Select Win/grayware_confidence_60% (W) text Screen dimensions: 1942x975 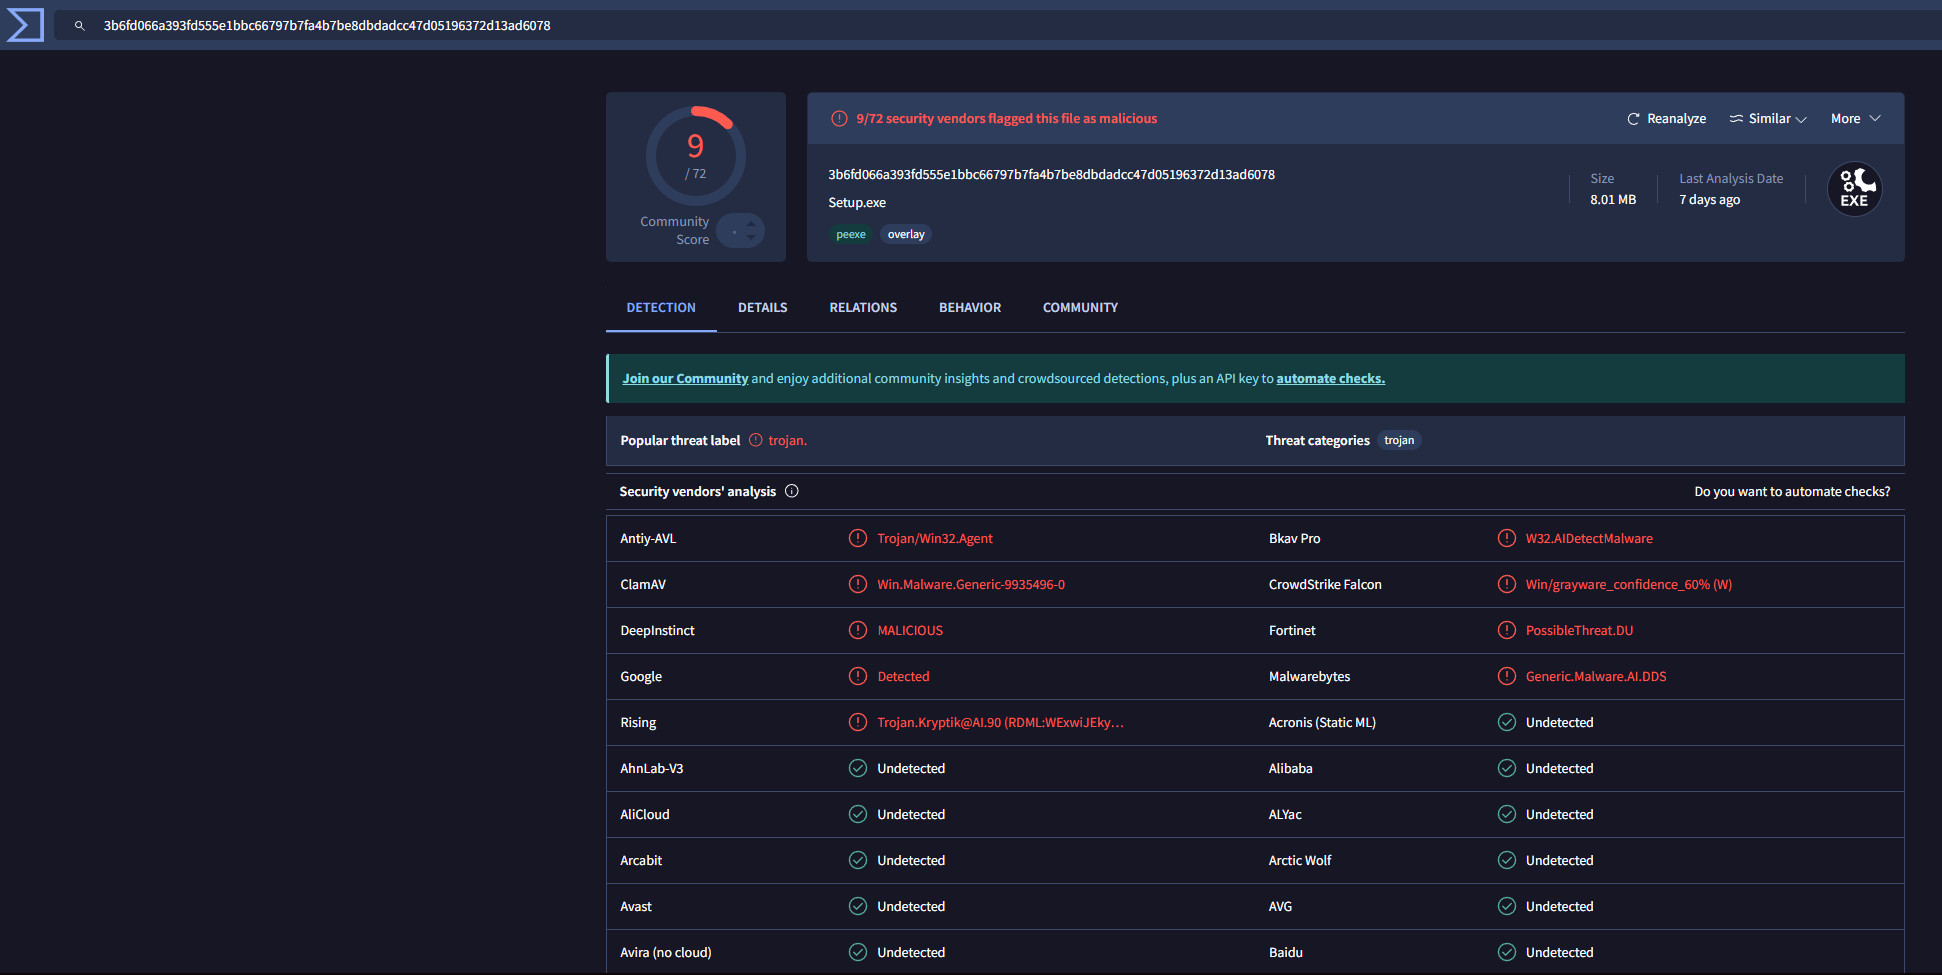click(x=1629, y=585)
